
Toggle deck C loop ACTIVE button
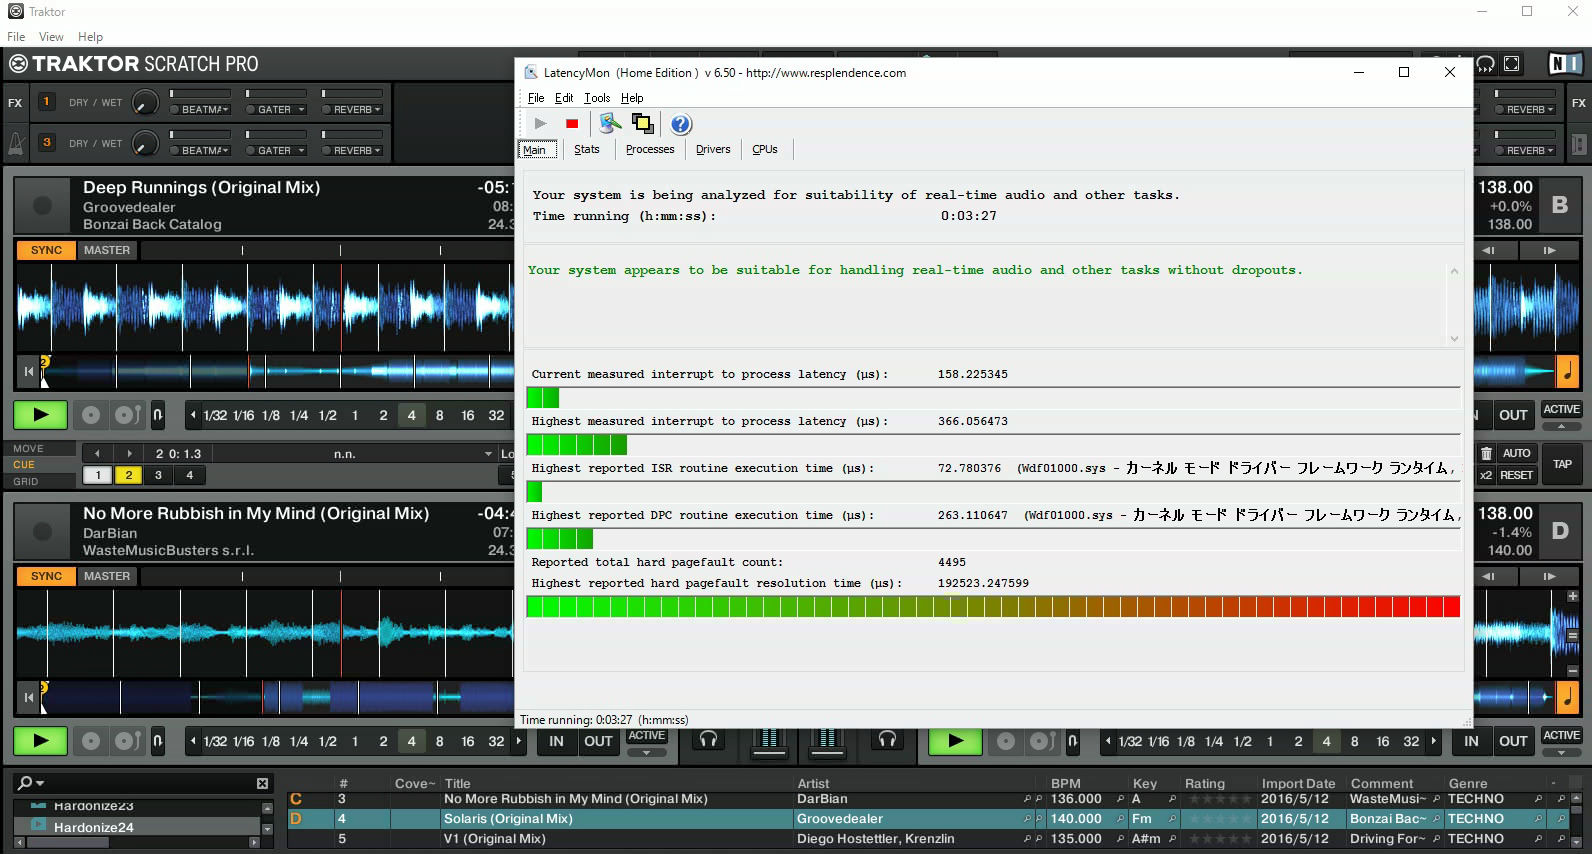[646, 735]
